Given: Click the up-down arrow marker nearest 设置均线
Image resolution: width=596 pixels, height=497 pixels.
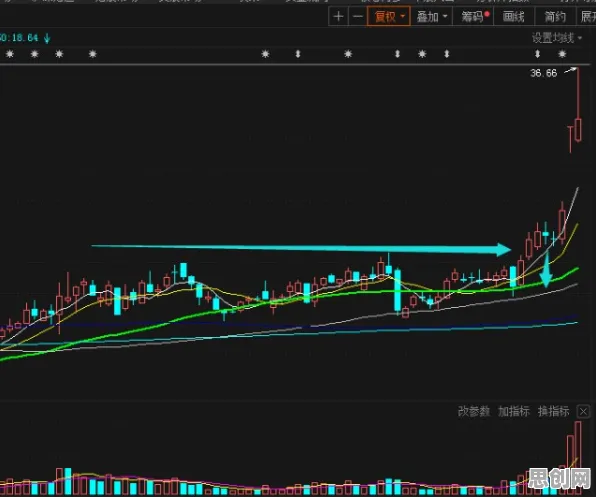Looking at the screenshot, I should click(537, 54).
